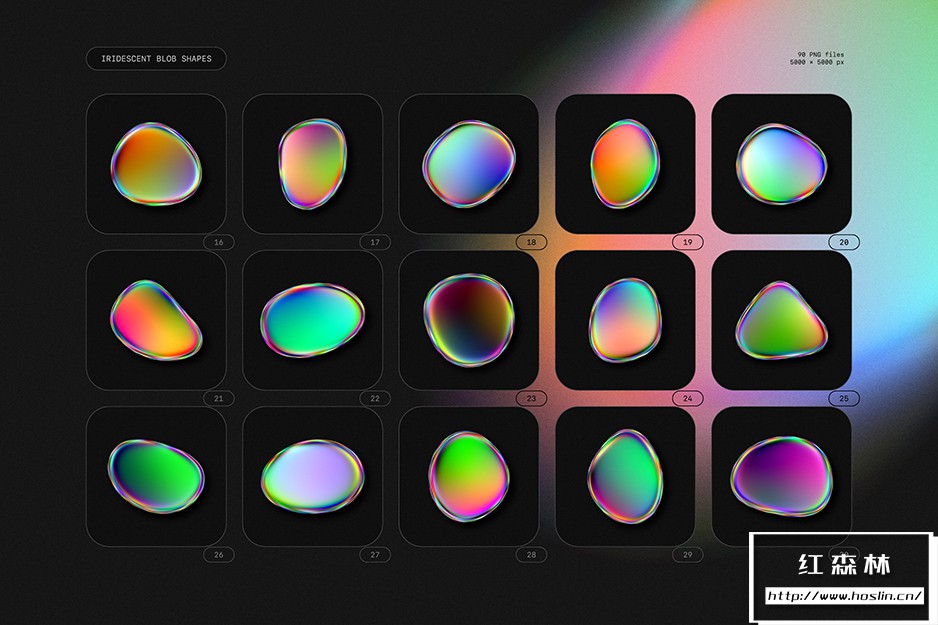
Task: Select the orange-green egg blob in card 19
Action: click(625, 163)
